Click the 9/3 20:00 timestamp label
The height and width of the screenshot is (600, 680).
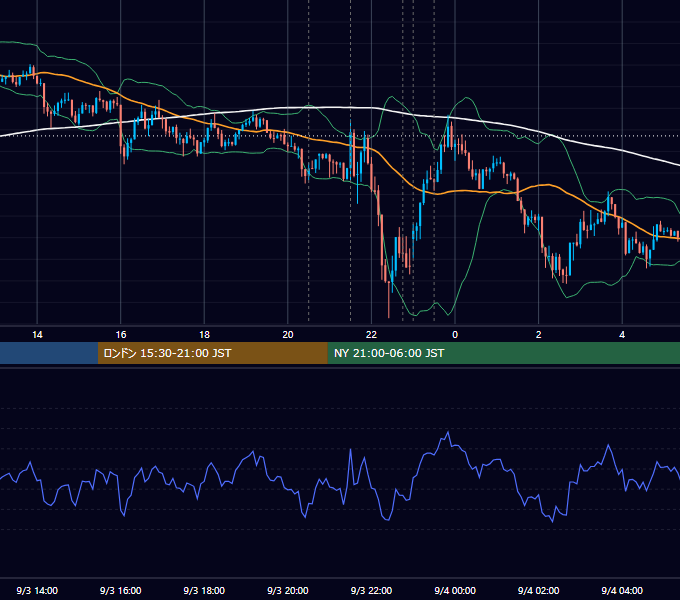(288, 590)
